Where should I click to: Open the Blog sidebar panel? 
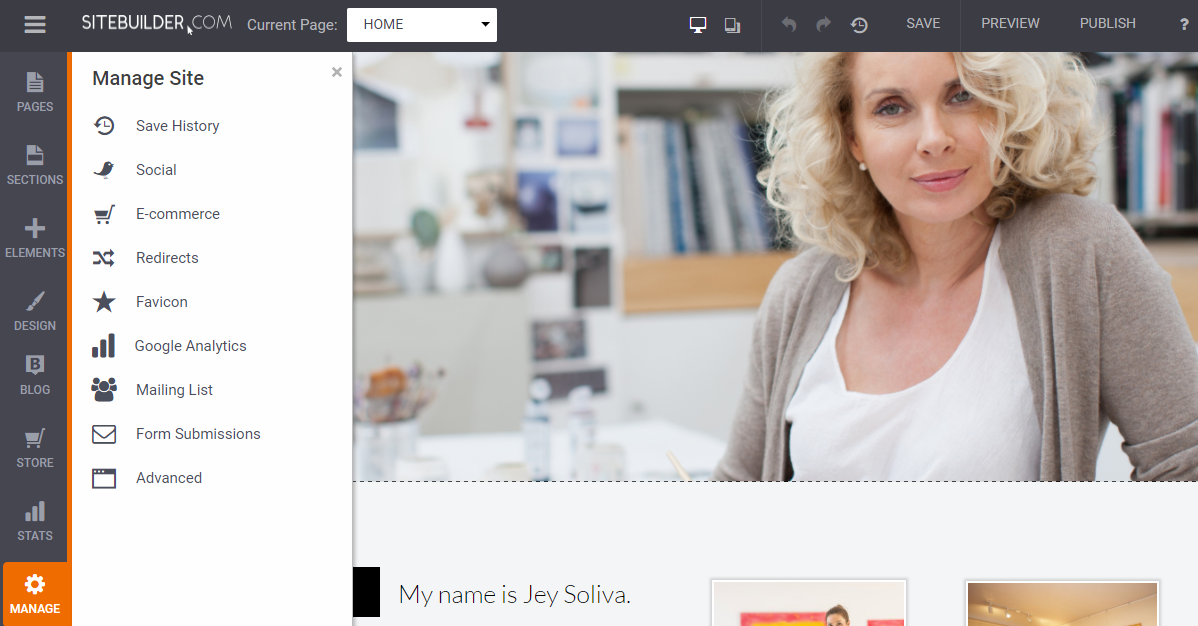[35, 375]
